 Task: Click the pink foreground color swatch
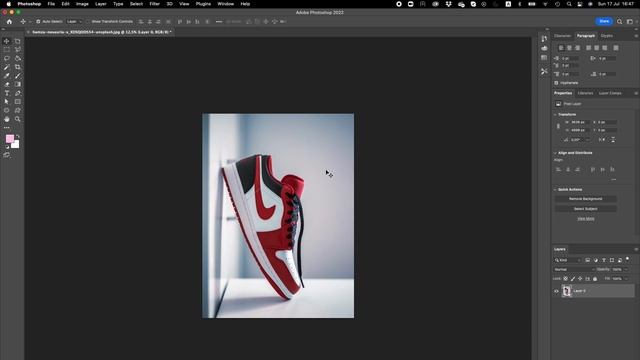[x=9, y=138]
